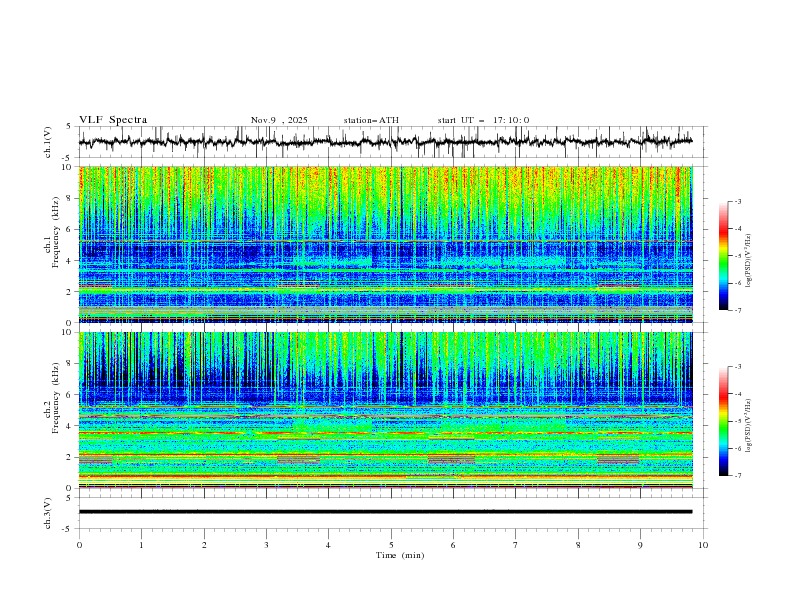Click the ch.1 waveform trace panel
The width and height of the screenshot is (792, 612).
pos(393,142)
